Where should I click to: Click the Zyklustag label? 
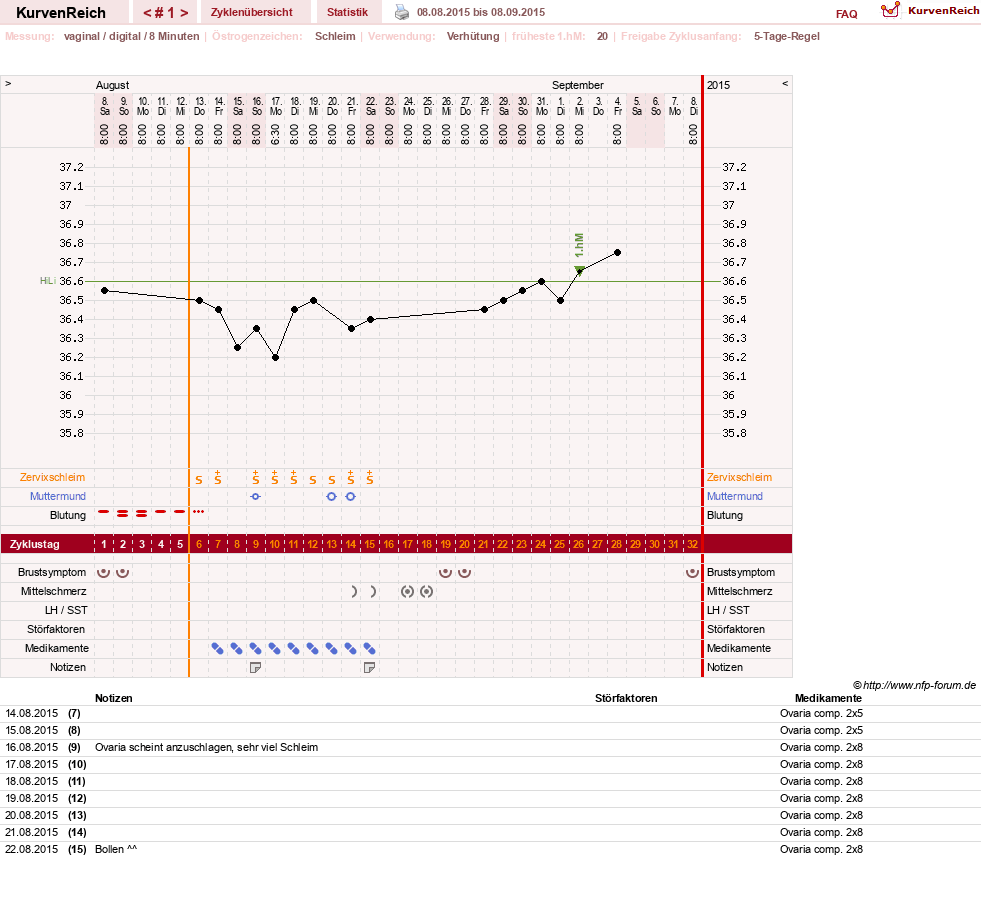pyautogui.click(x=34, y=544)
